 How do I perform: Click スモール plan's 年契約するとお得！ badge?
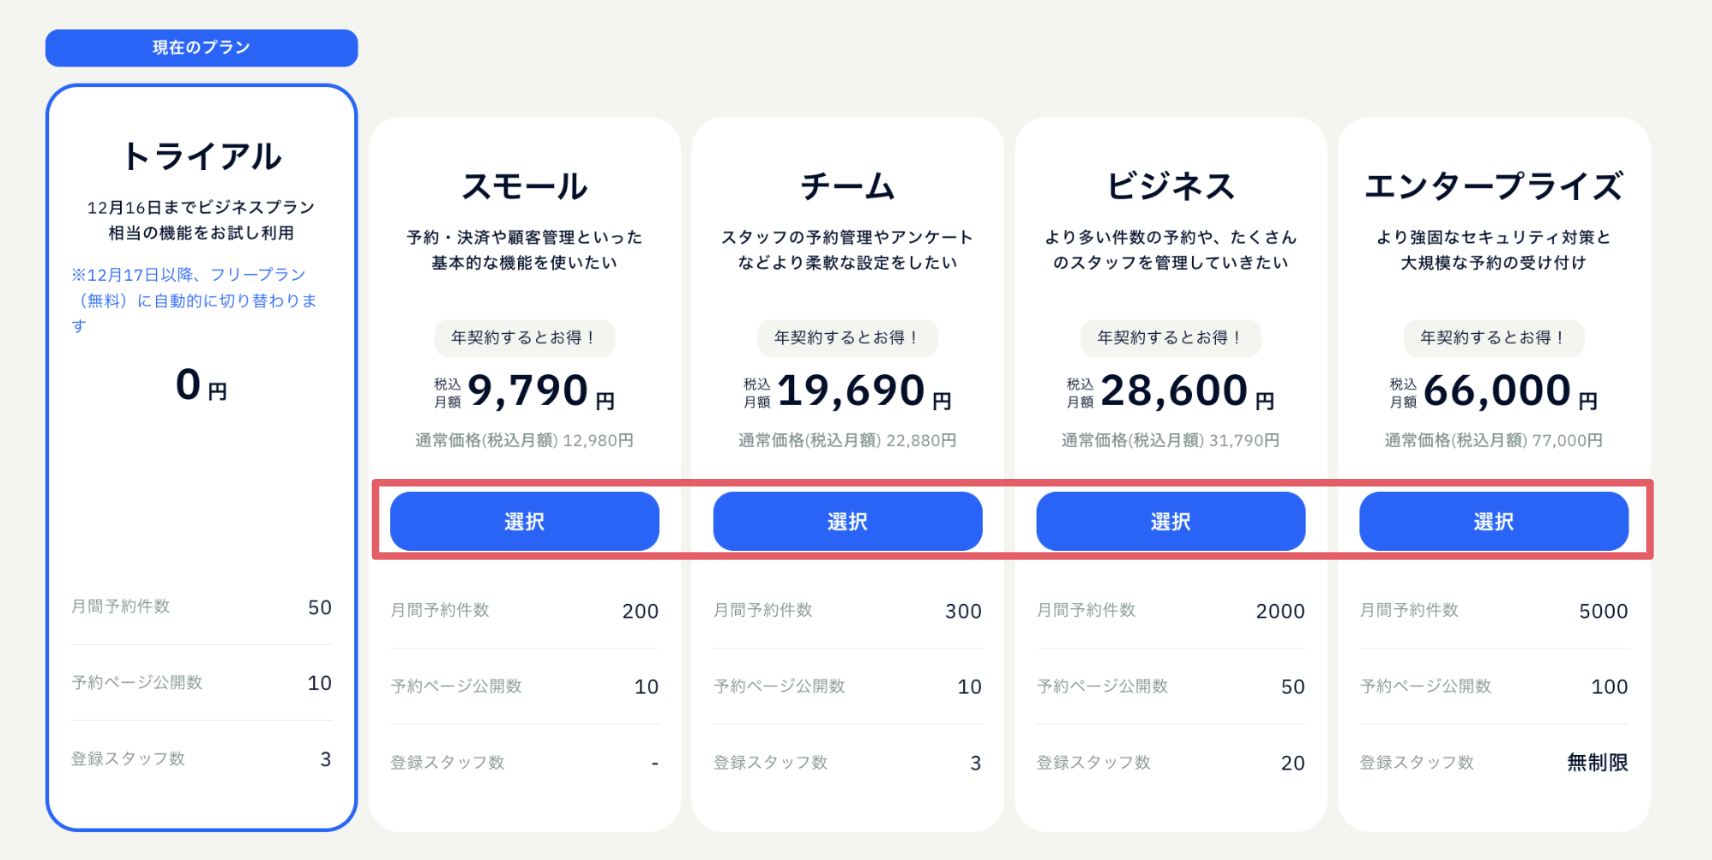point(524,338)
